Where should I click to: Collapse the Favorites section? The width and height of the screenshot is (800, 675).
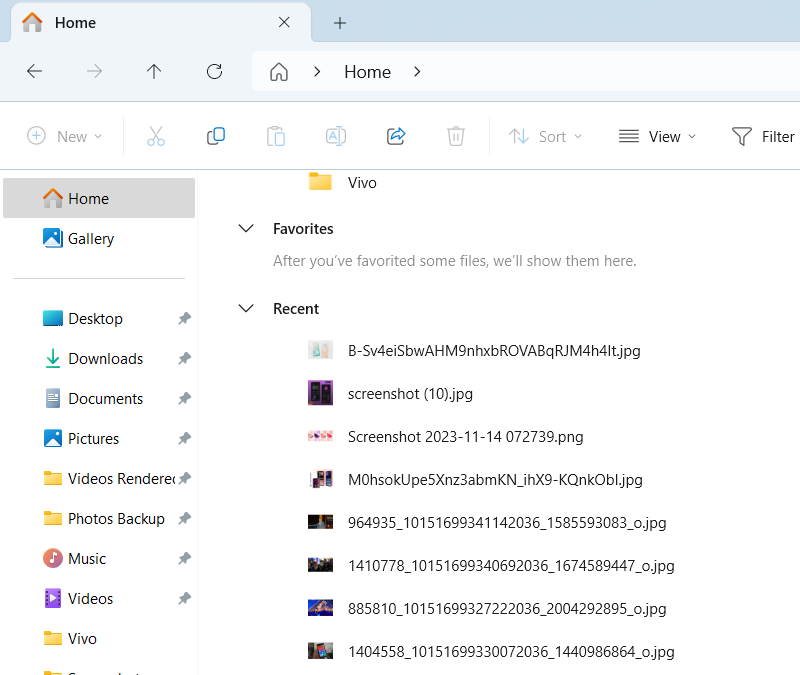pos(246,229)
